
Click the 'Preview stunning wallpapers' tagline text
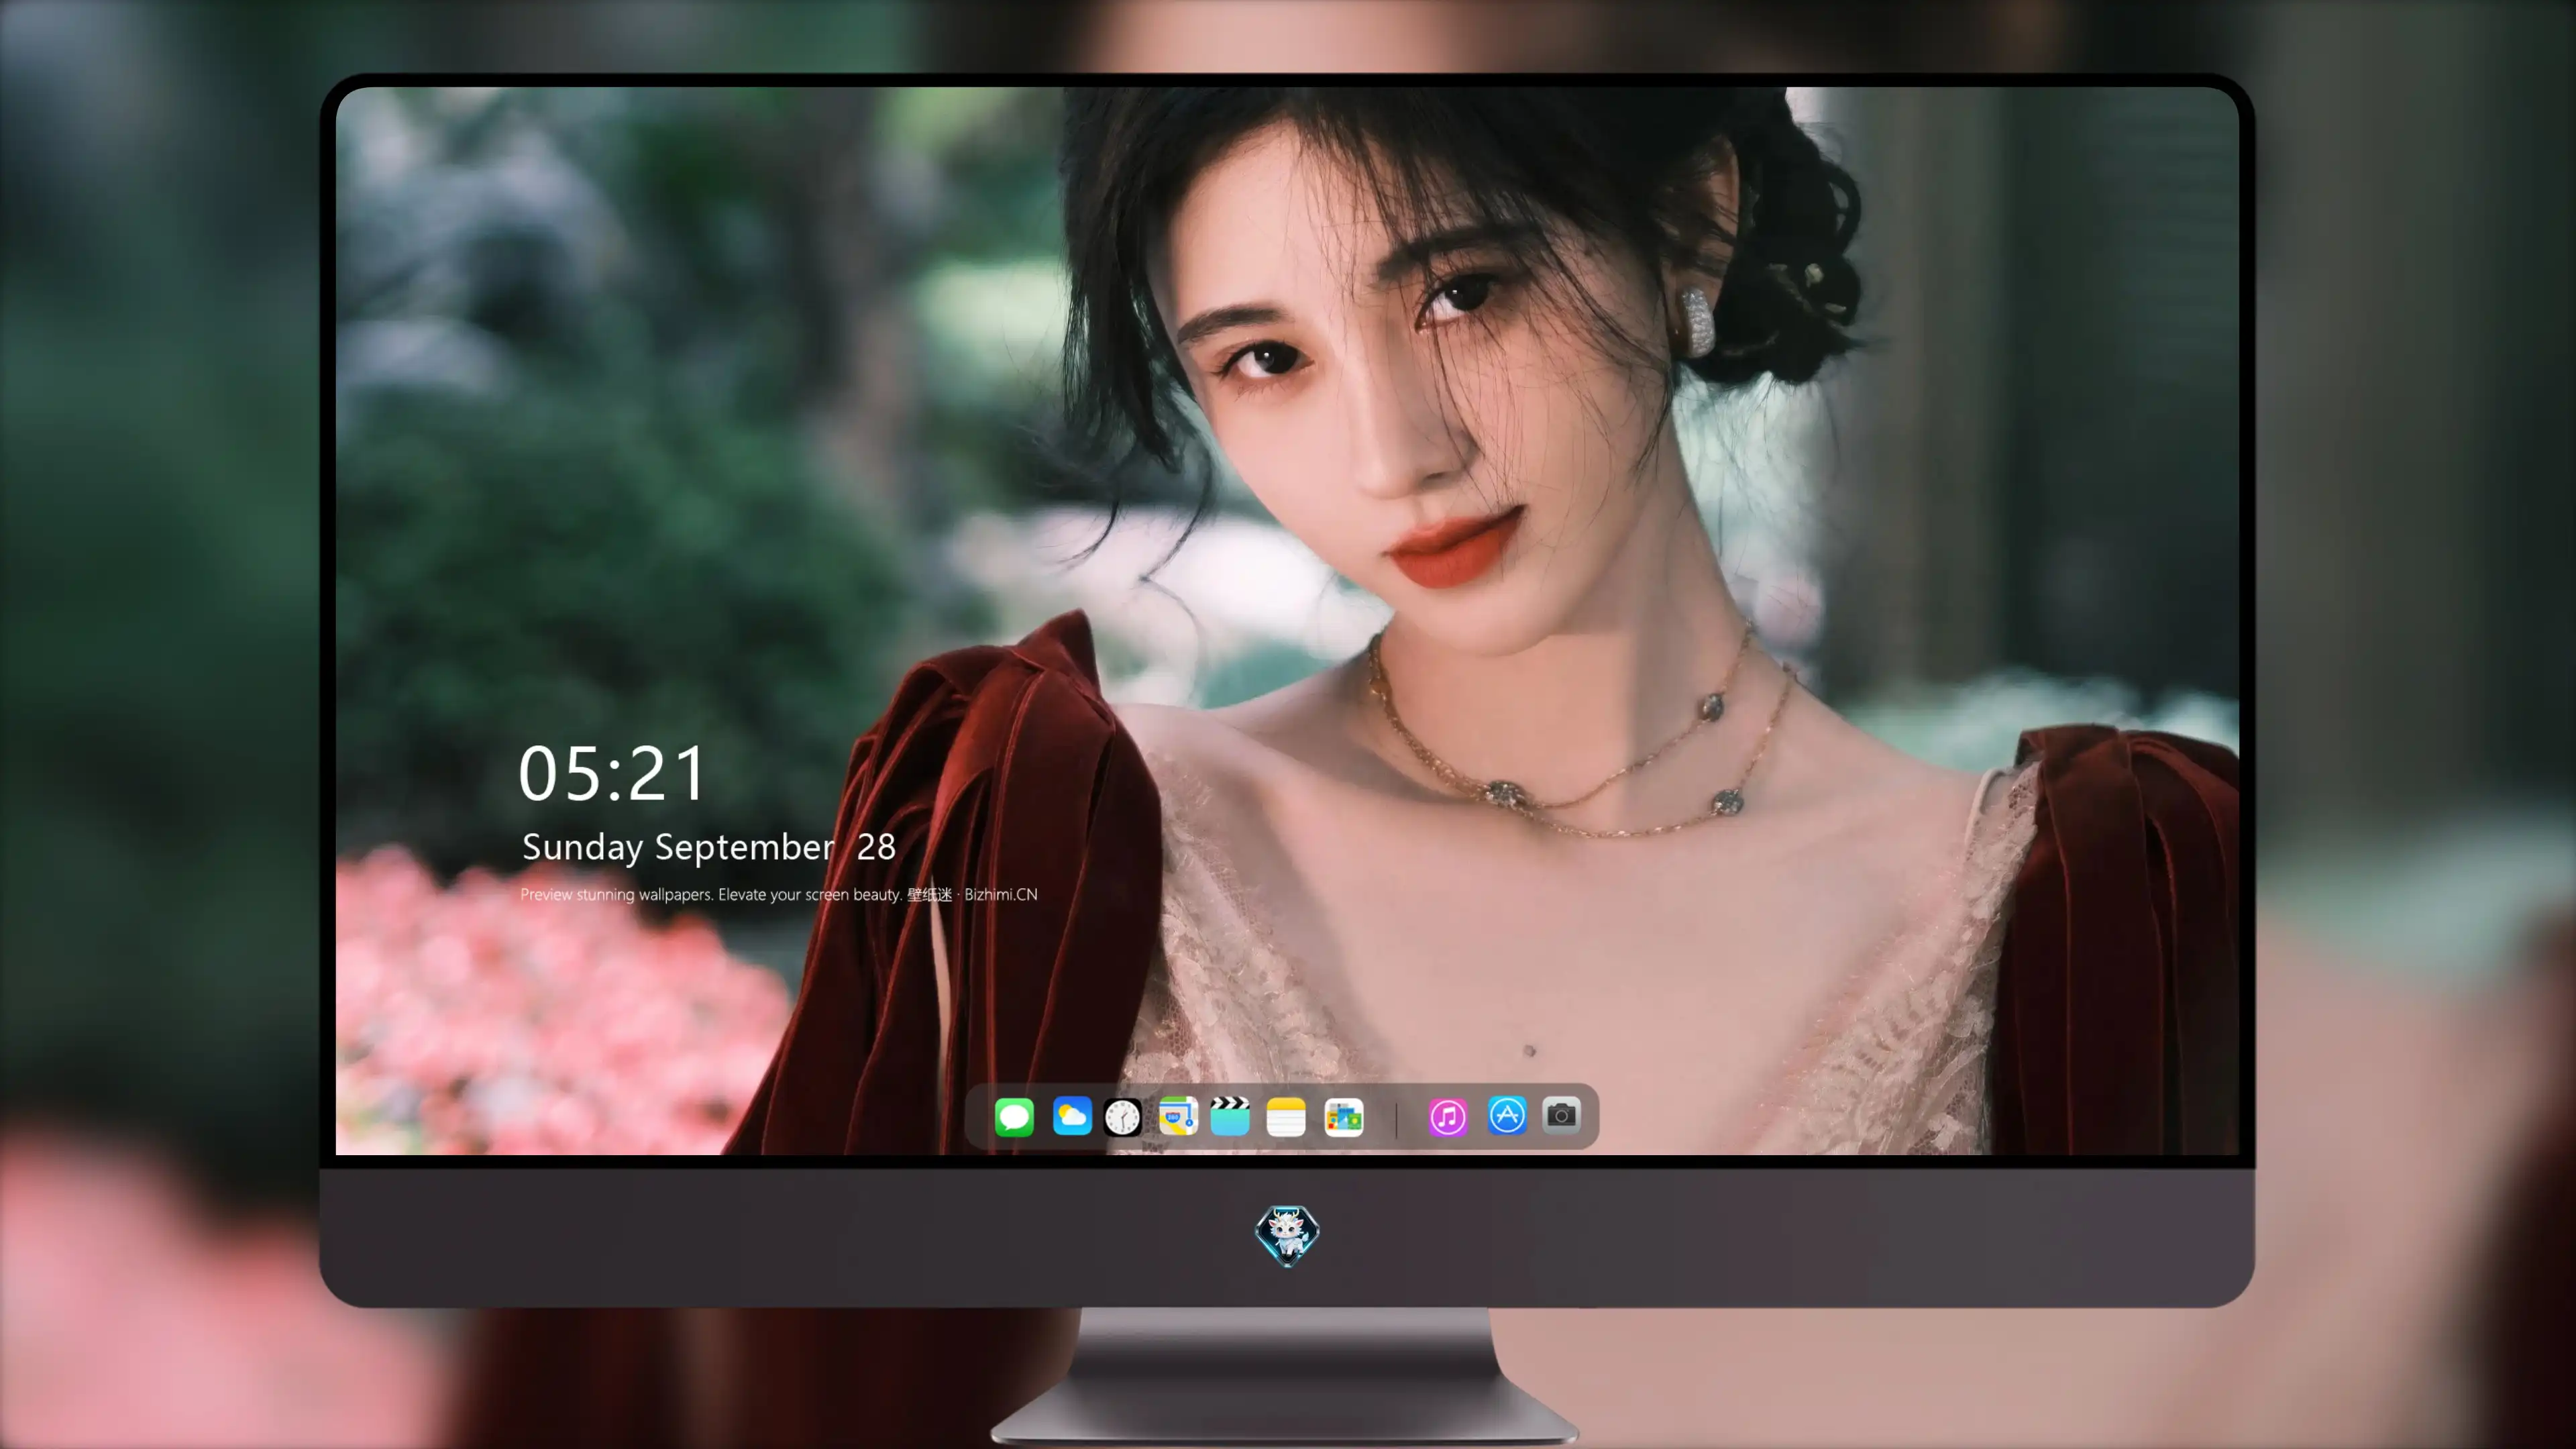[779, 894]
